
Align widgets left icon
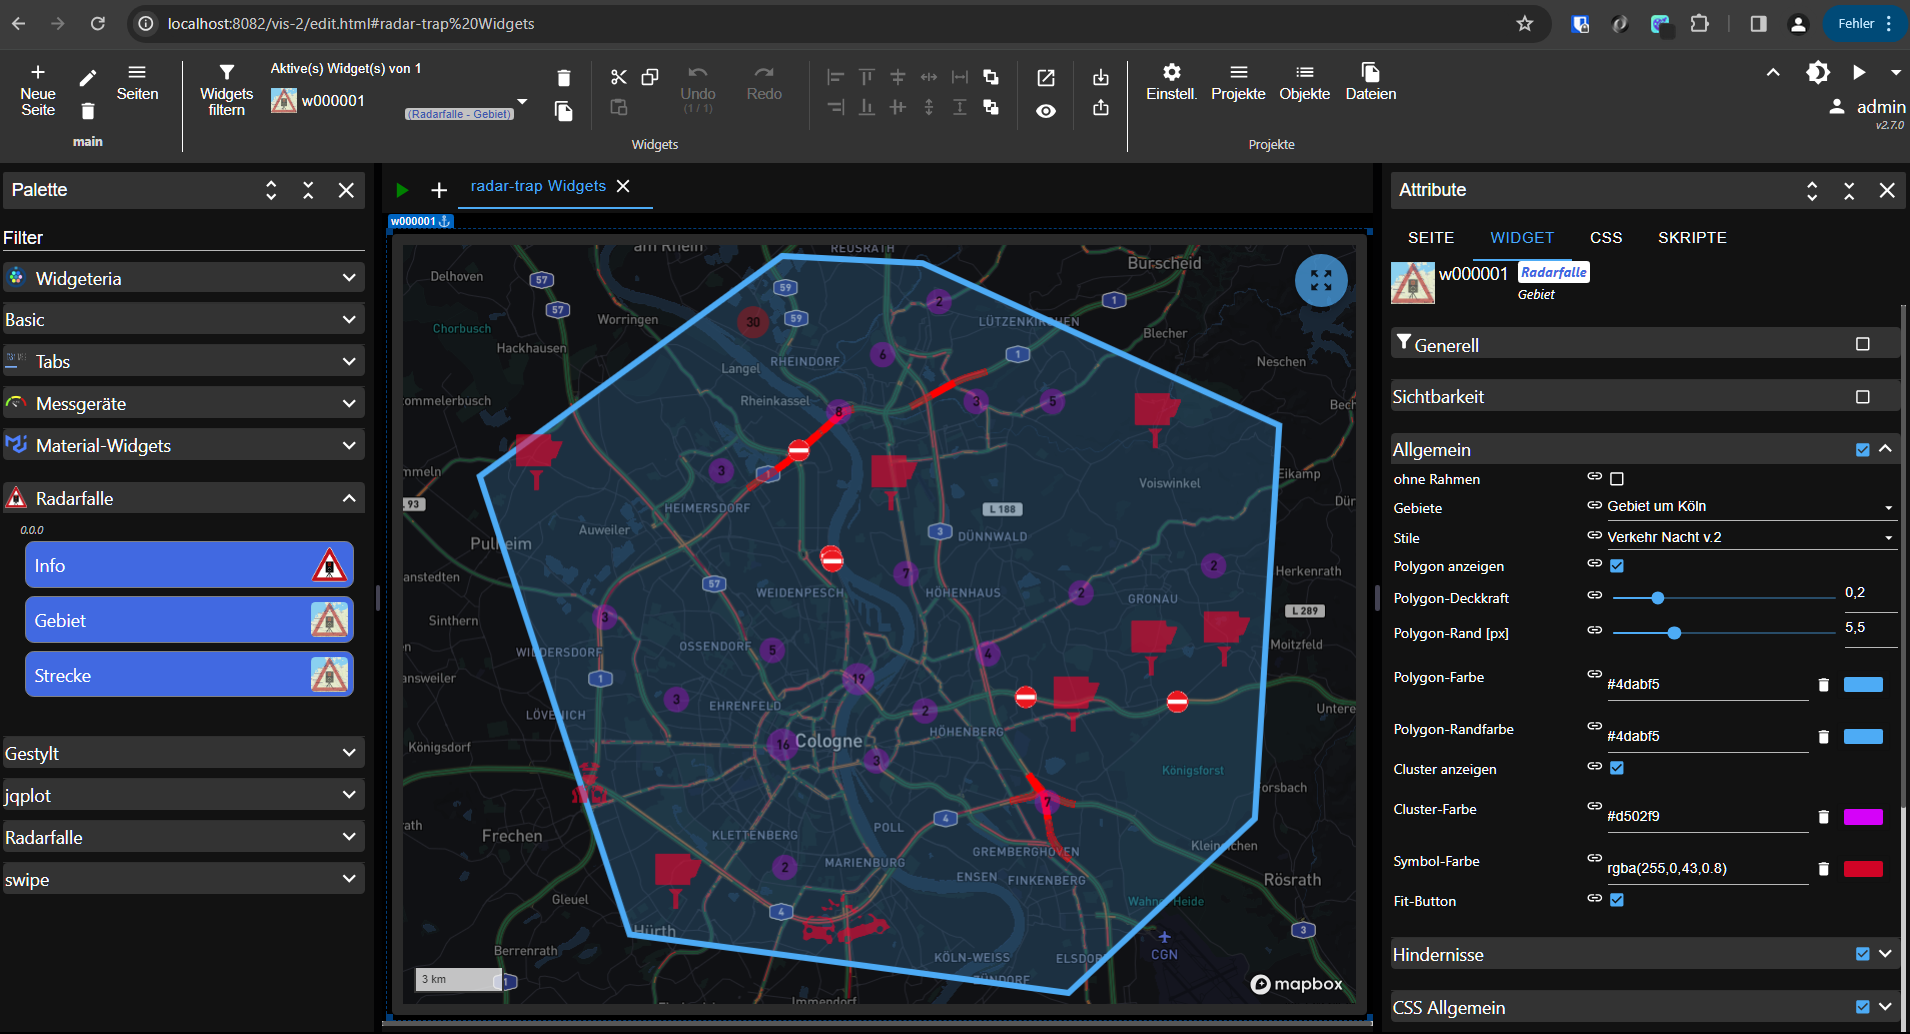coord(836,77)
